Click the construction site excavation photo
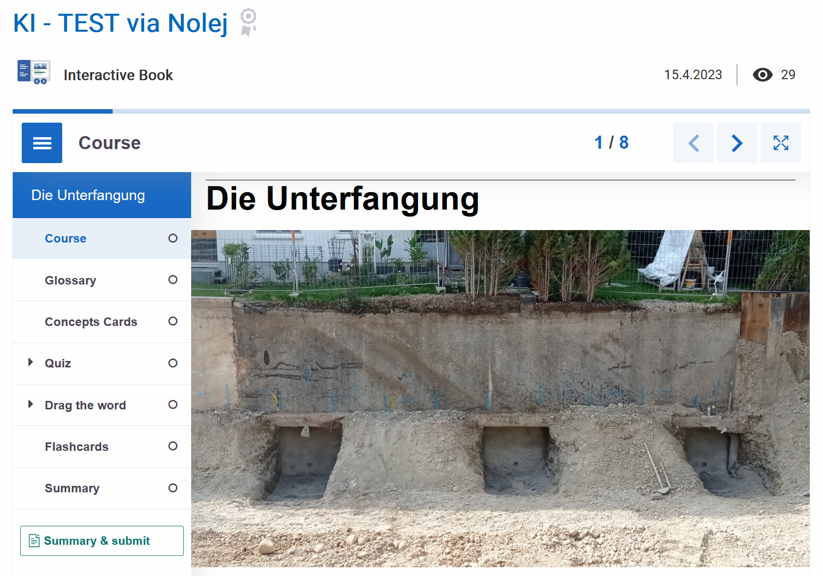This screenshot has width=823, height=576. click(500, 399)
